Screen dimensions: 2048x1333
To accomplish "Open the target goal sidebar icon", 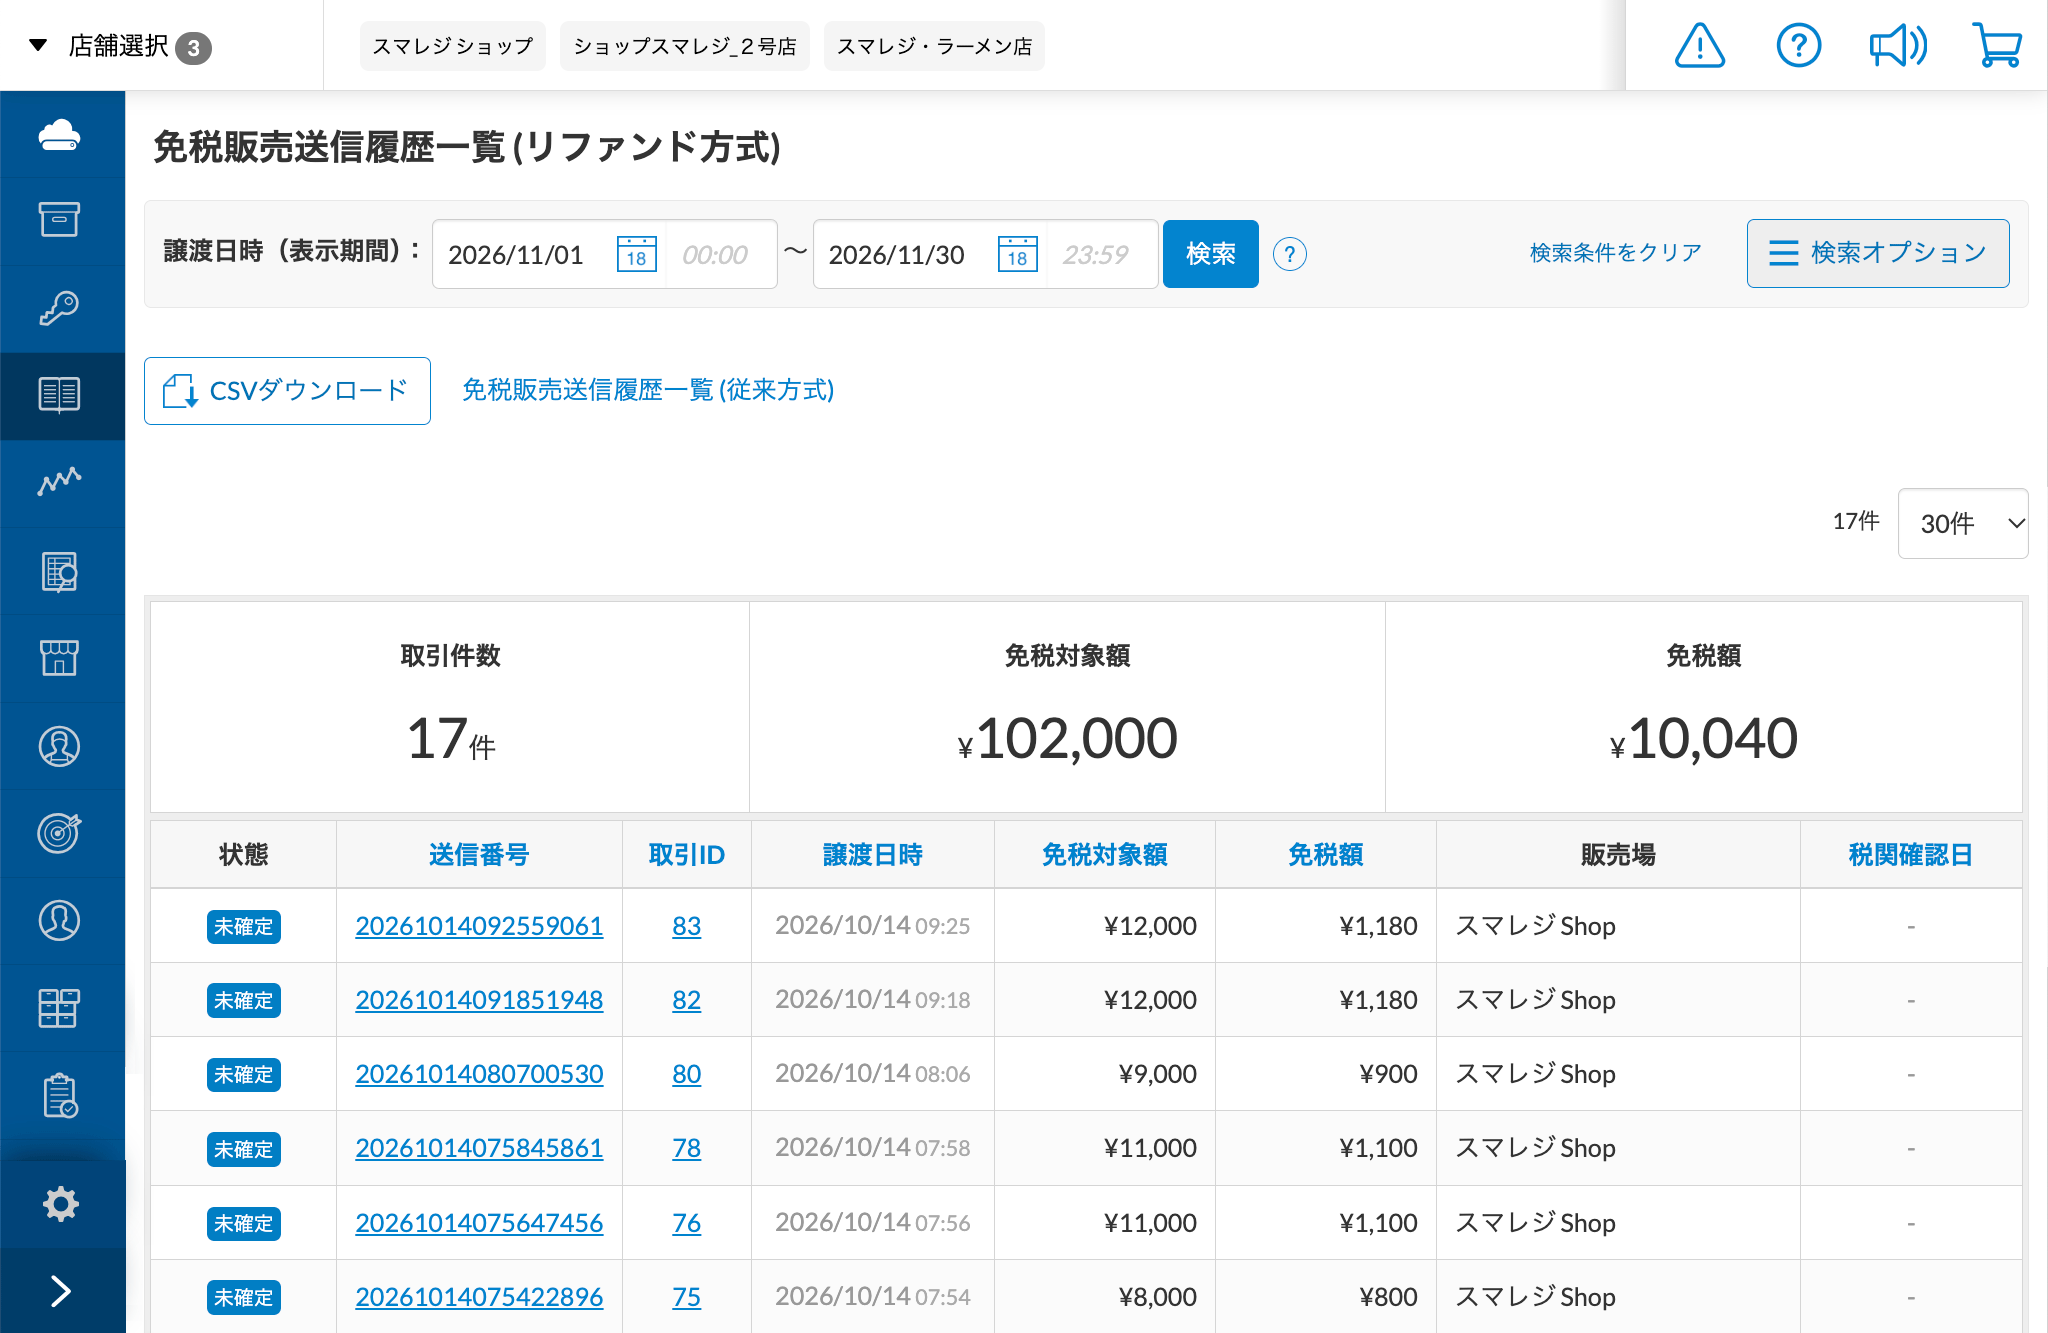I will 60,832.
